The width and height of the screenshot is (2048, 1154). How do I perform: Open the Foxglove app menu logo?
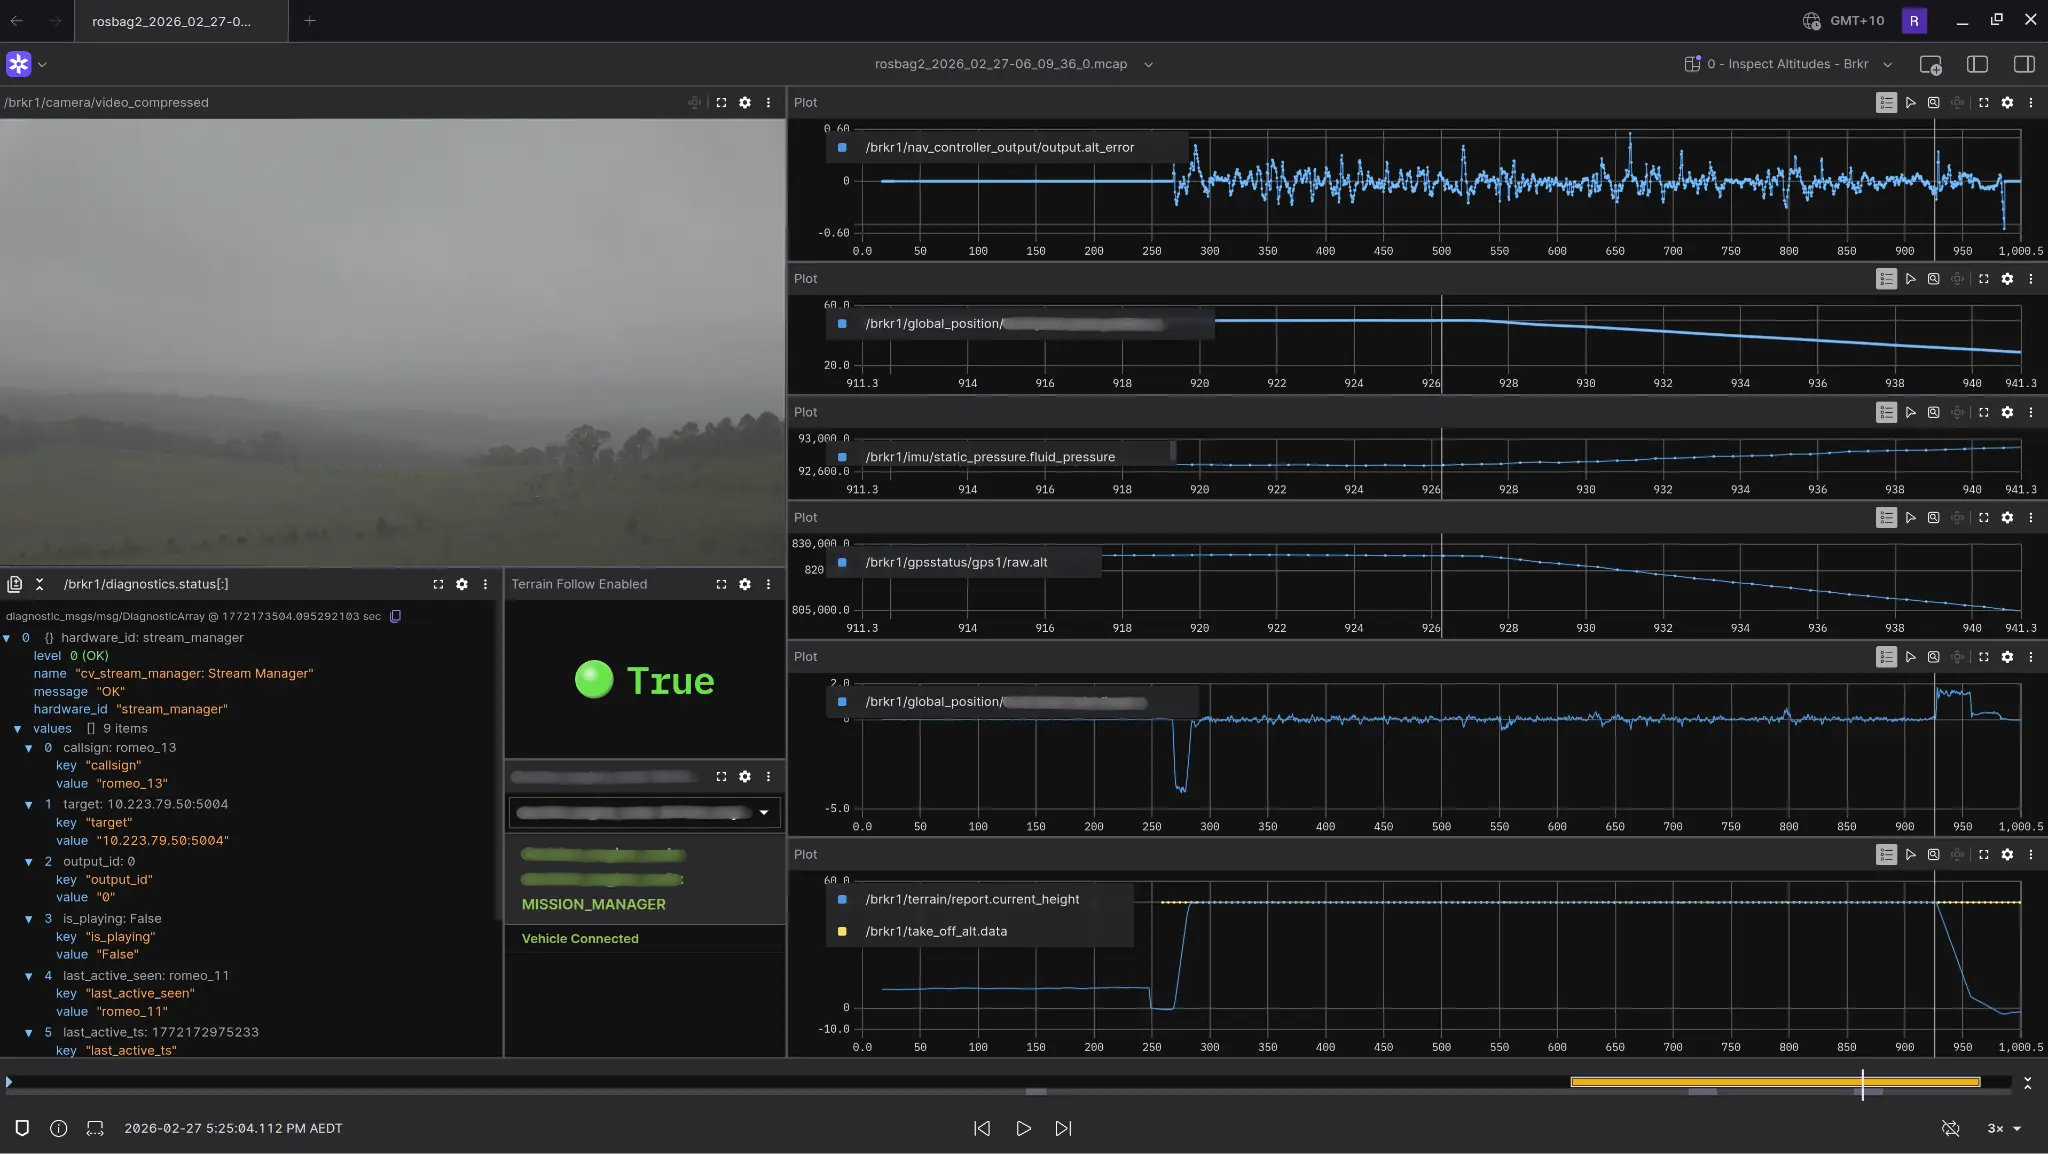[x=18, y=64]
